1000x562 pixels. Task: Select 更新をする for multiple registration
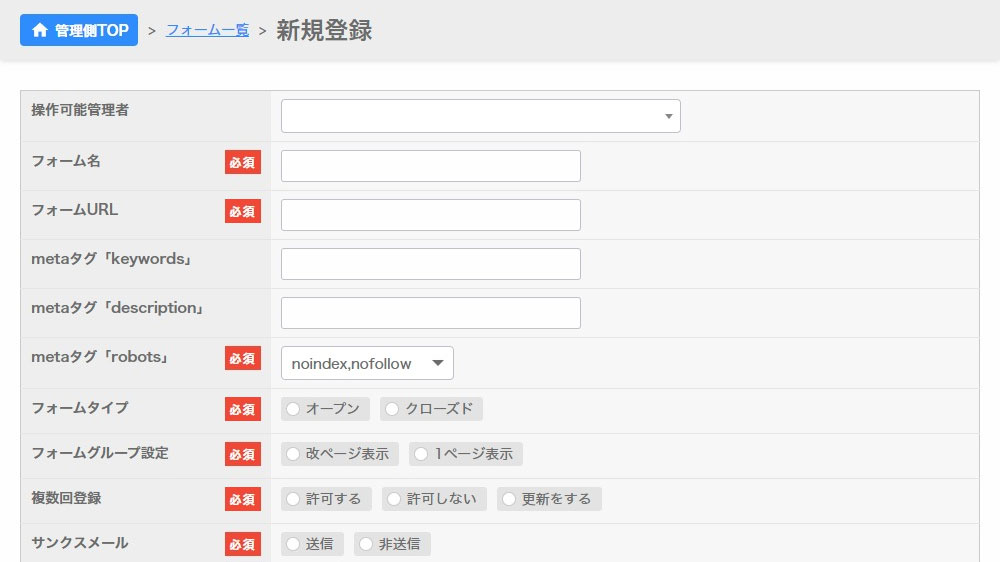click(x=509, y=499)
